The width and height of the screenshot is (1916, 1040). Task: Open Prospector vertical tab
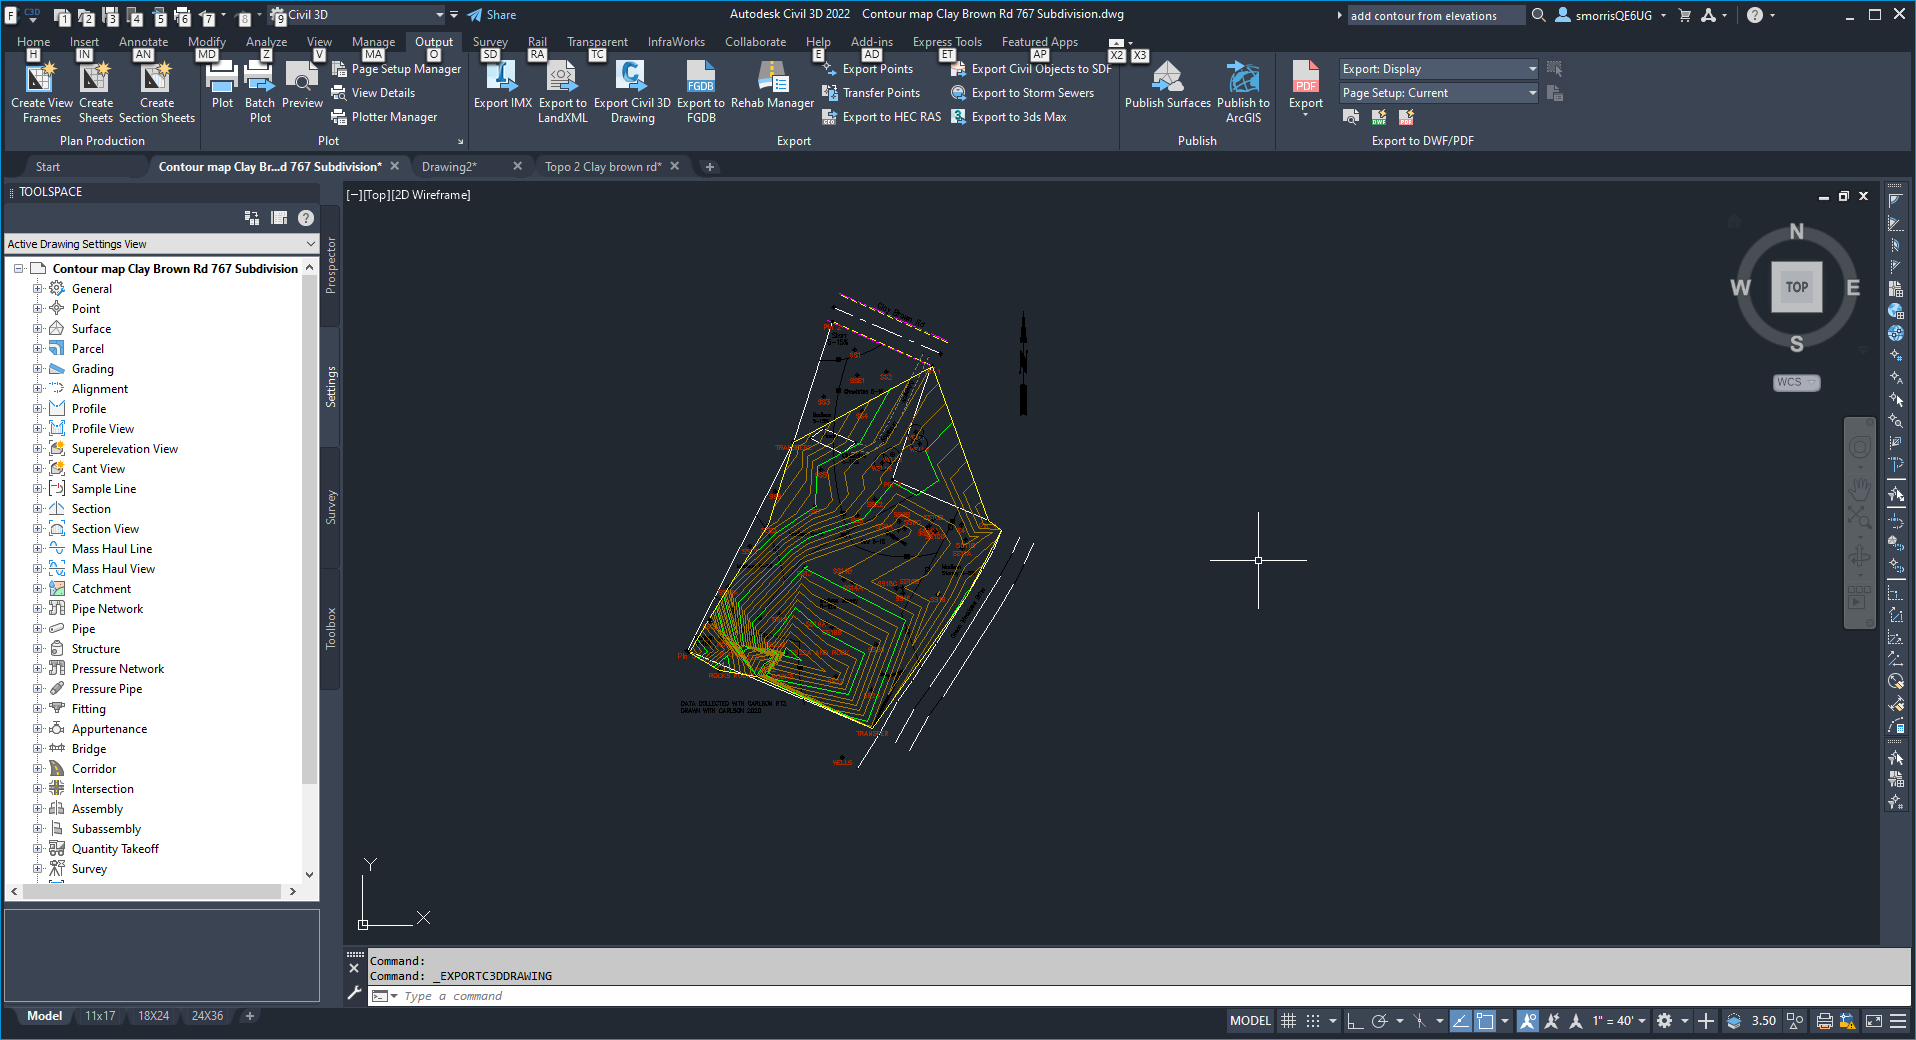tap(331, 265)
